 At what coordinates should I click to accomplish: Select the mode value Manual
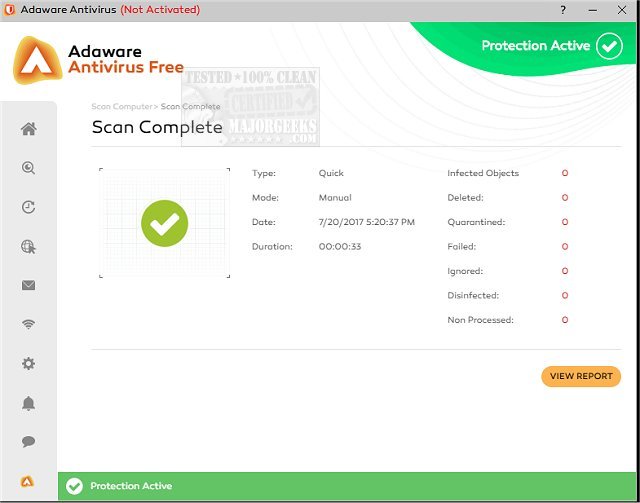(335, 198)
